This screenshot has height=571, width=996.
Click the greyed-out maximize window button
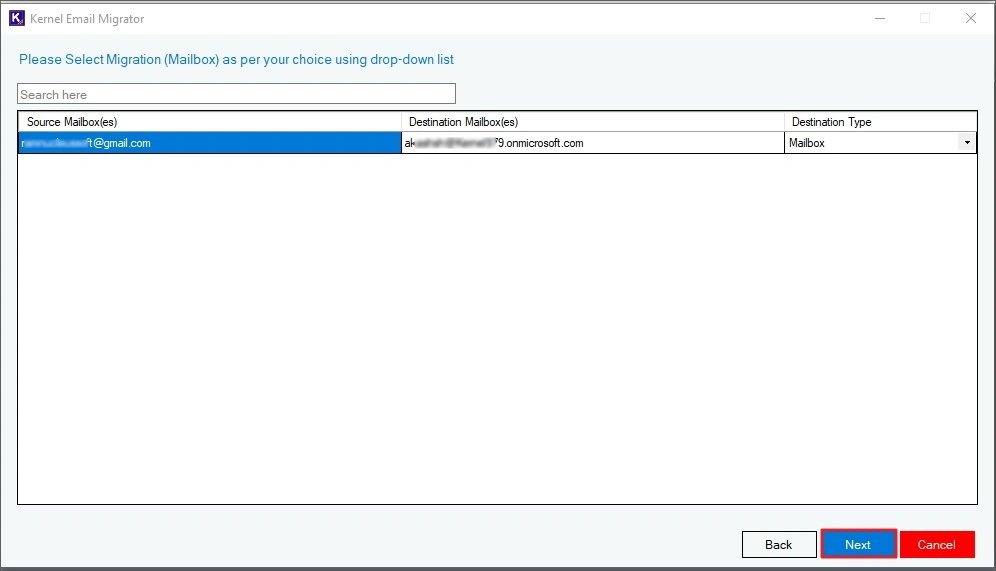click(x=925, y=18)
